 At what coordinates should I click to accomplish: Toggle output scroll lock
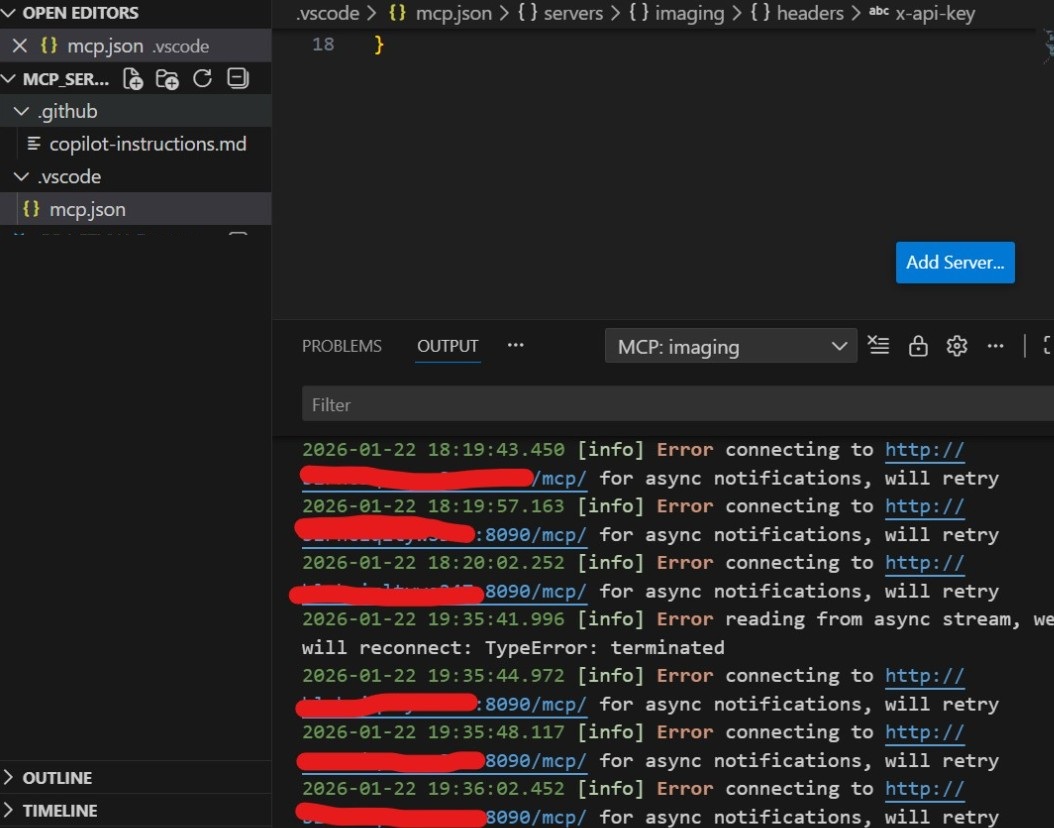pos(917,346)
